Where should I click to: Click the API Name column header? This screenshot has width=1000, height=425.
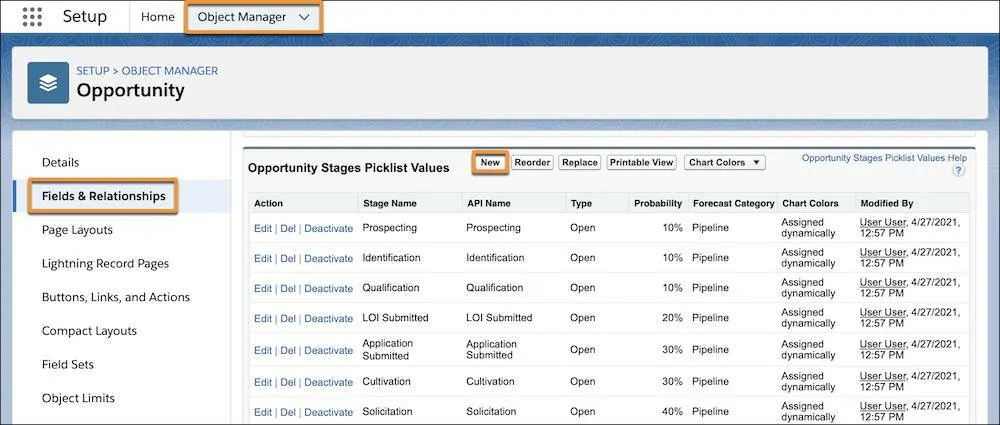tap(489, 204)
